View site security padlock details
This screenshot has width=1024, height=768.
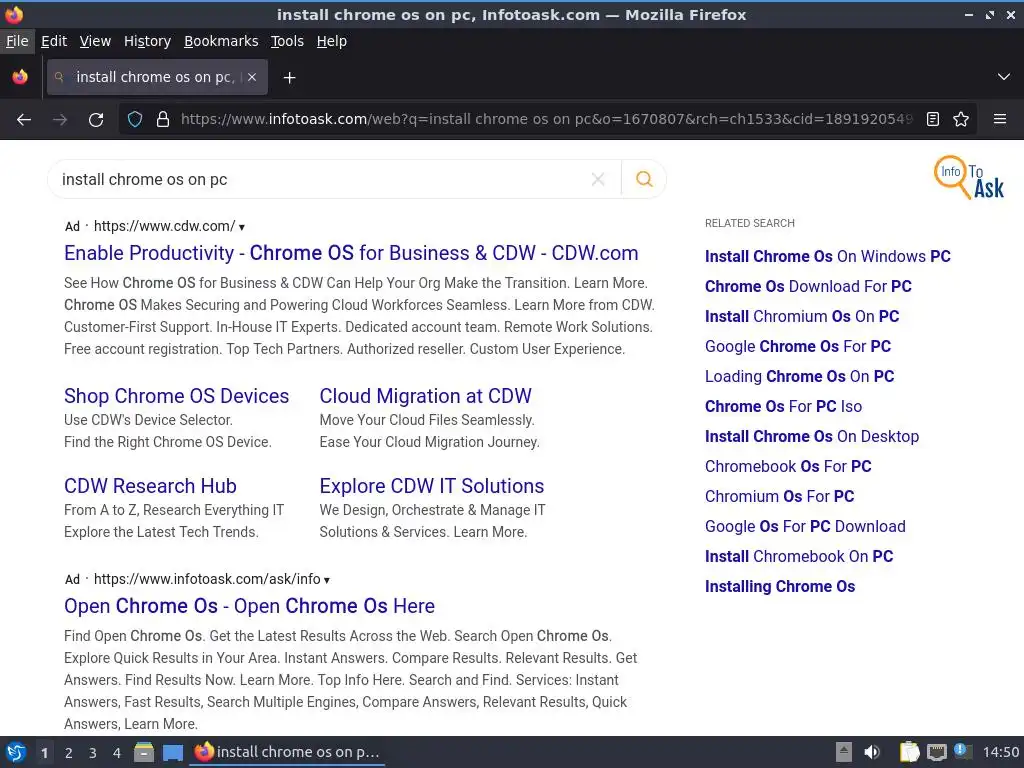coord(163,120)
